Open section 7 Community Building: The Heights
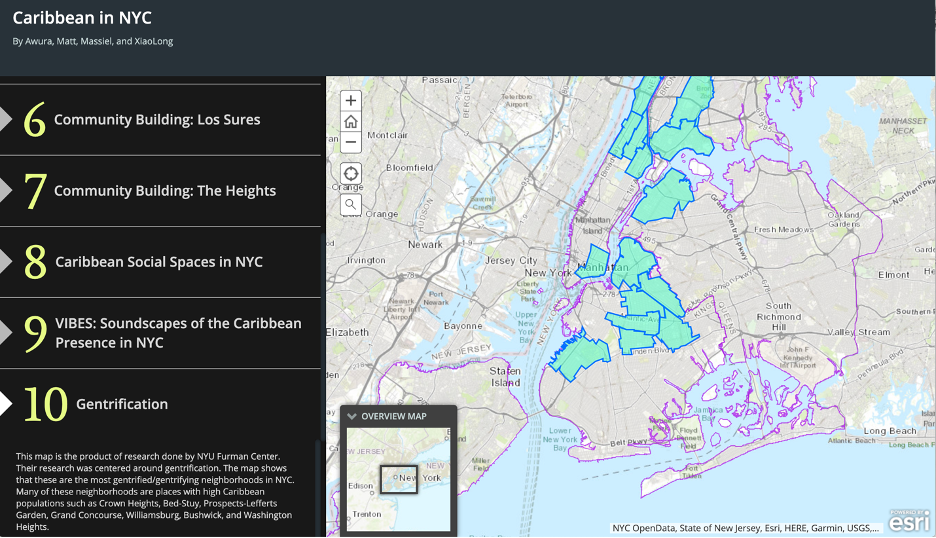 (160, 191)
